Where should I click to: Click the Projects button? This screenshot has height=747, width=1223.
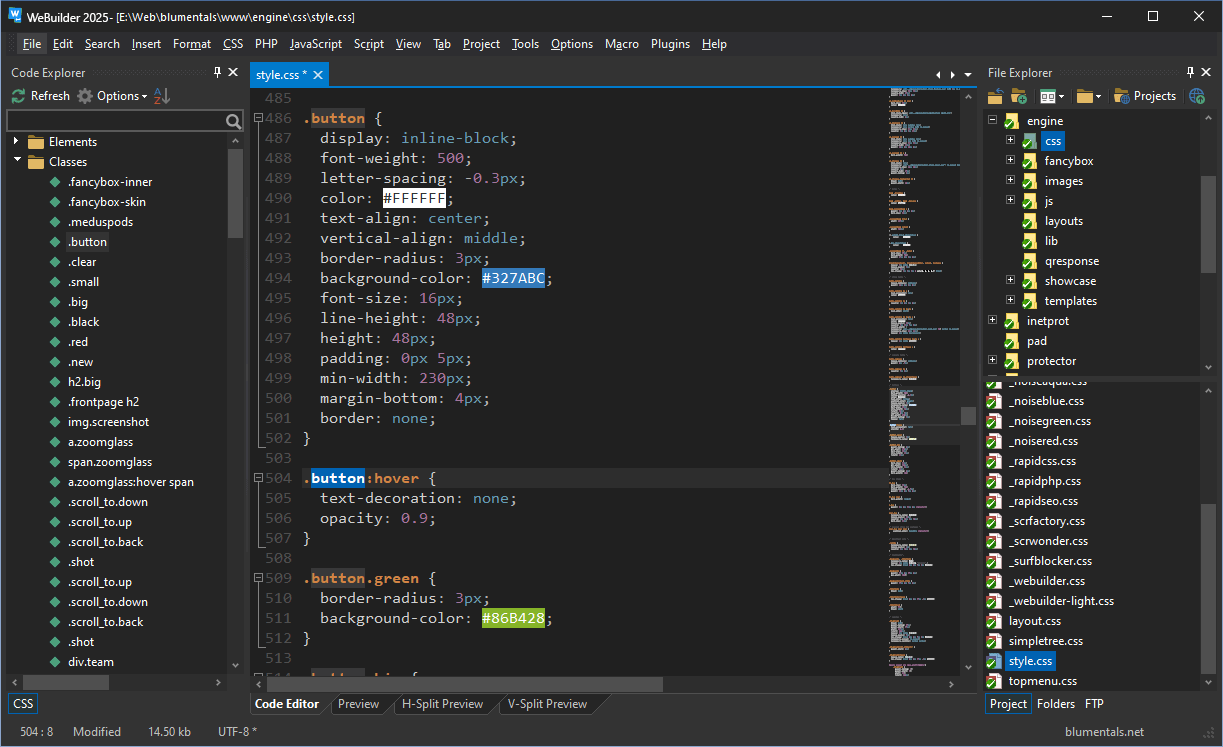coord(1146,96)
